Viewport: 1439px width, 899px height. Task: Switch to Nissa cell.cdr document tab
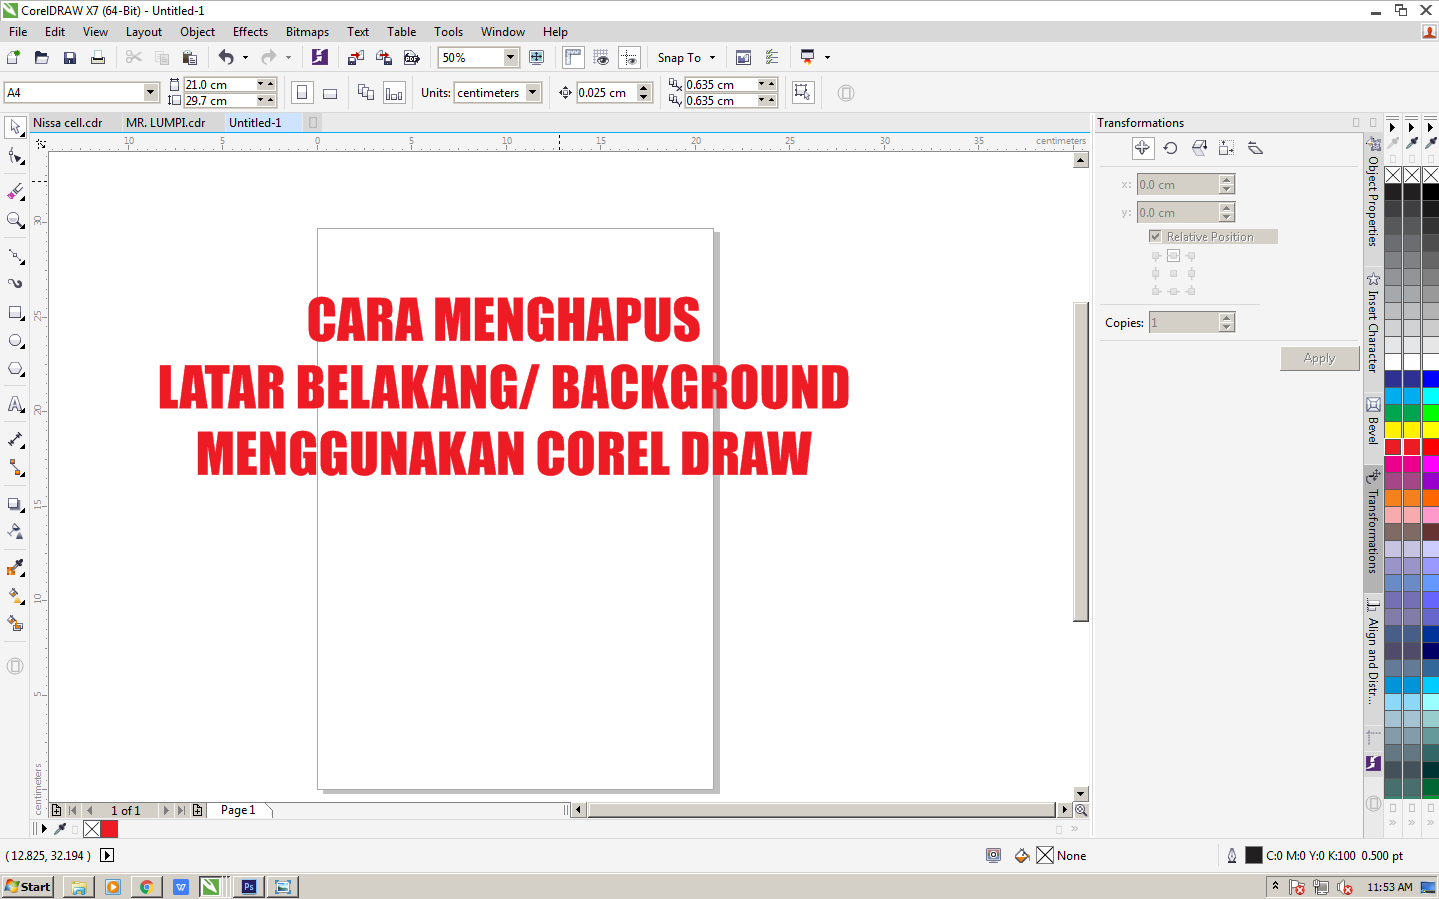[68, 123]
